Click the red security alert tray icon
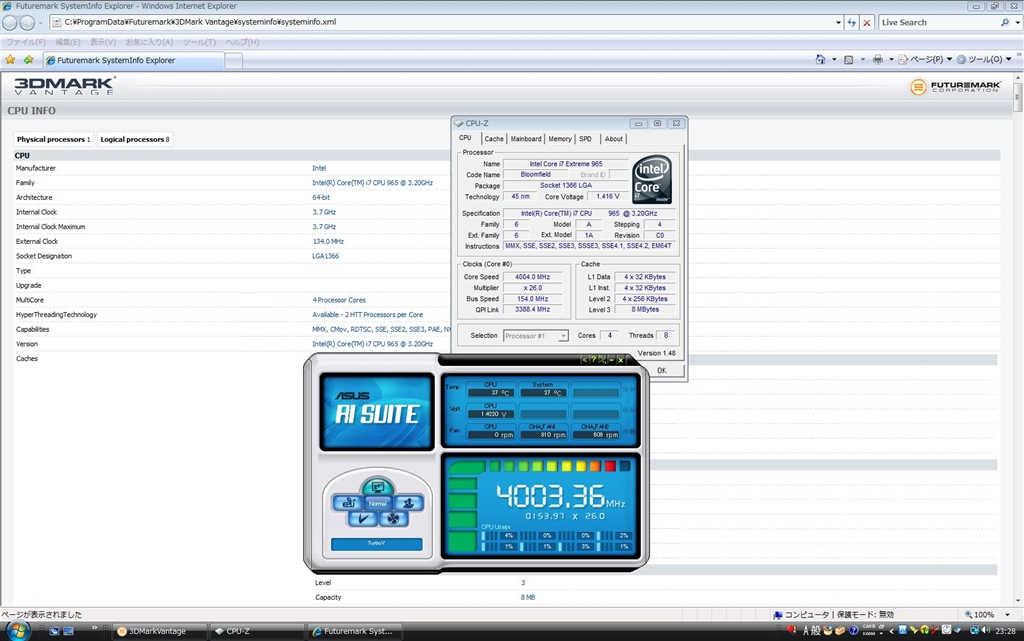This screenshot has height=641, width=1024. coord(792,630)
